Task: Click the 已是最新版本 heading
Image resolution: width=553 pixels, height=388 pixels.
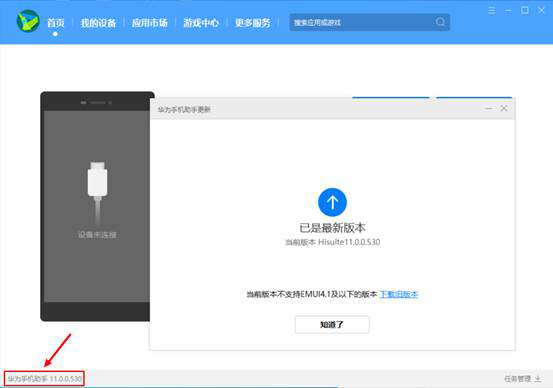Action: tap(332, 228)
